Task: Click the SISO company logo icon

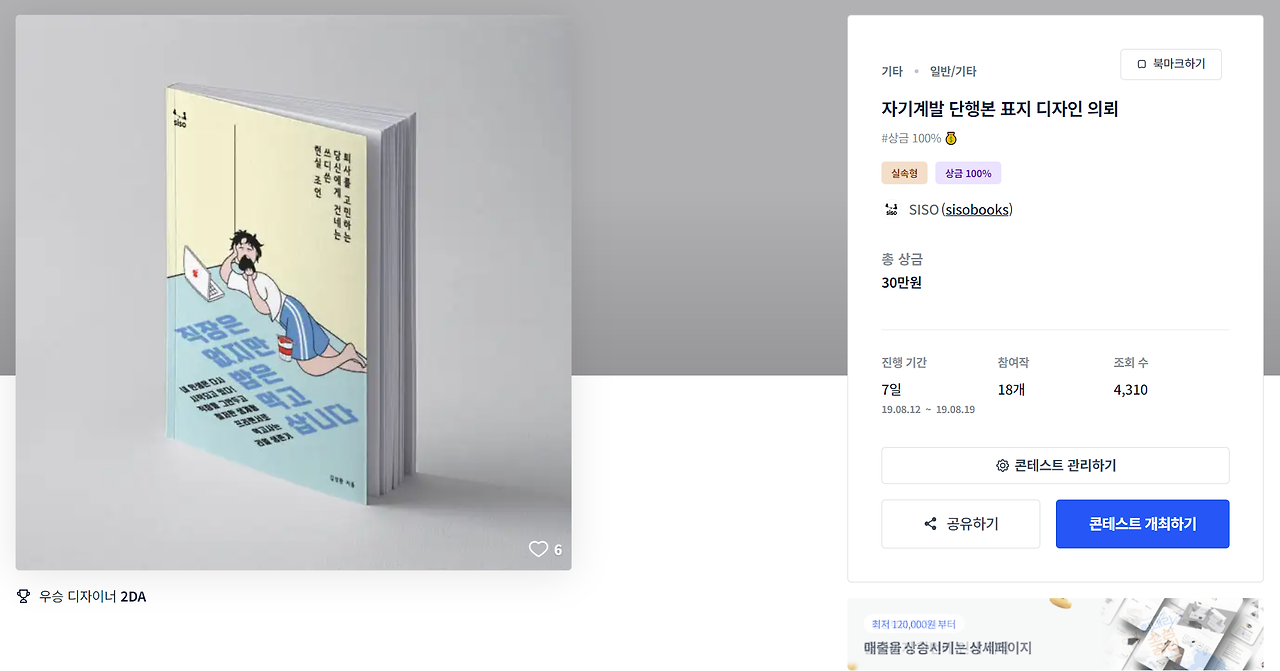Action: [891, 210]
